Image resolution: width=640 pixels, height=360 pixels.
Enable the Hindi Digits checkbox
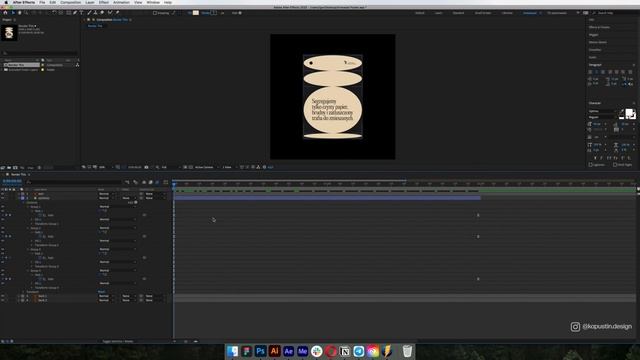click(615, 164)
